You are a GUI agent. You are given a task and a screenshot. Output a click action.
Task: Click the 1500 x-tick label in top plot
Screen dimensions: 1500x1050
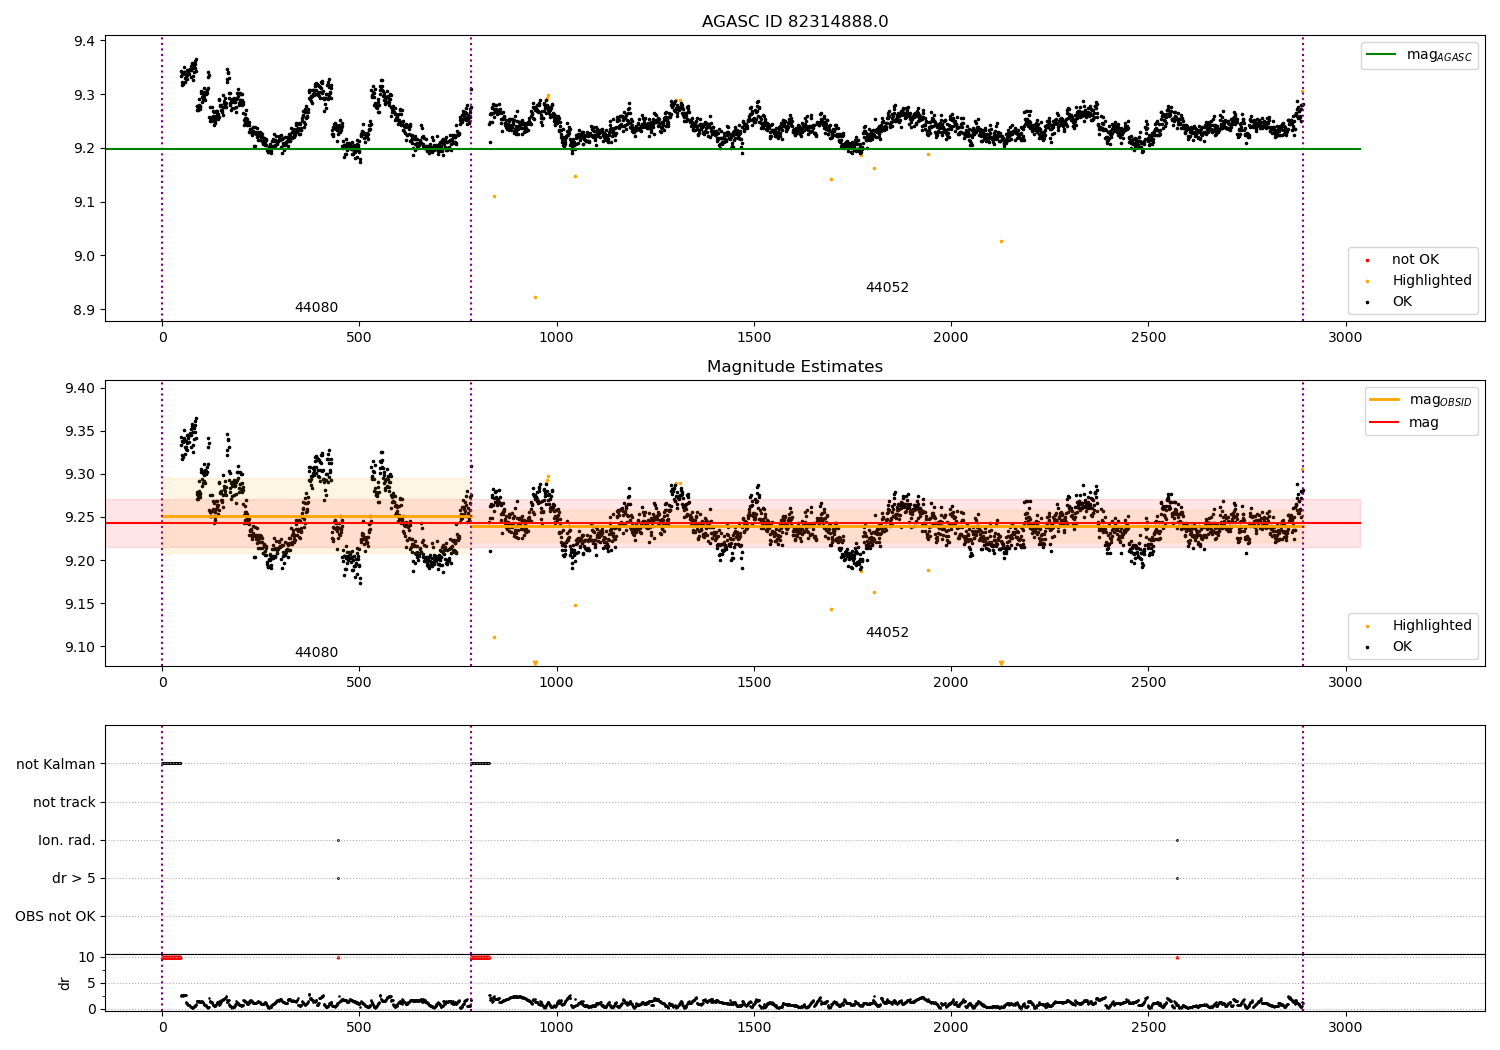[x=754, y=338]
